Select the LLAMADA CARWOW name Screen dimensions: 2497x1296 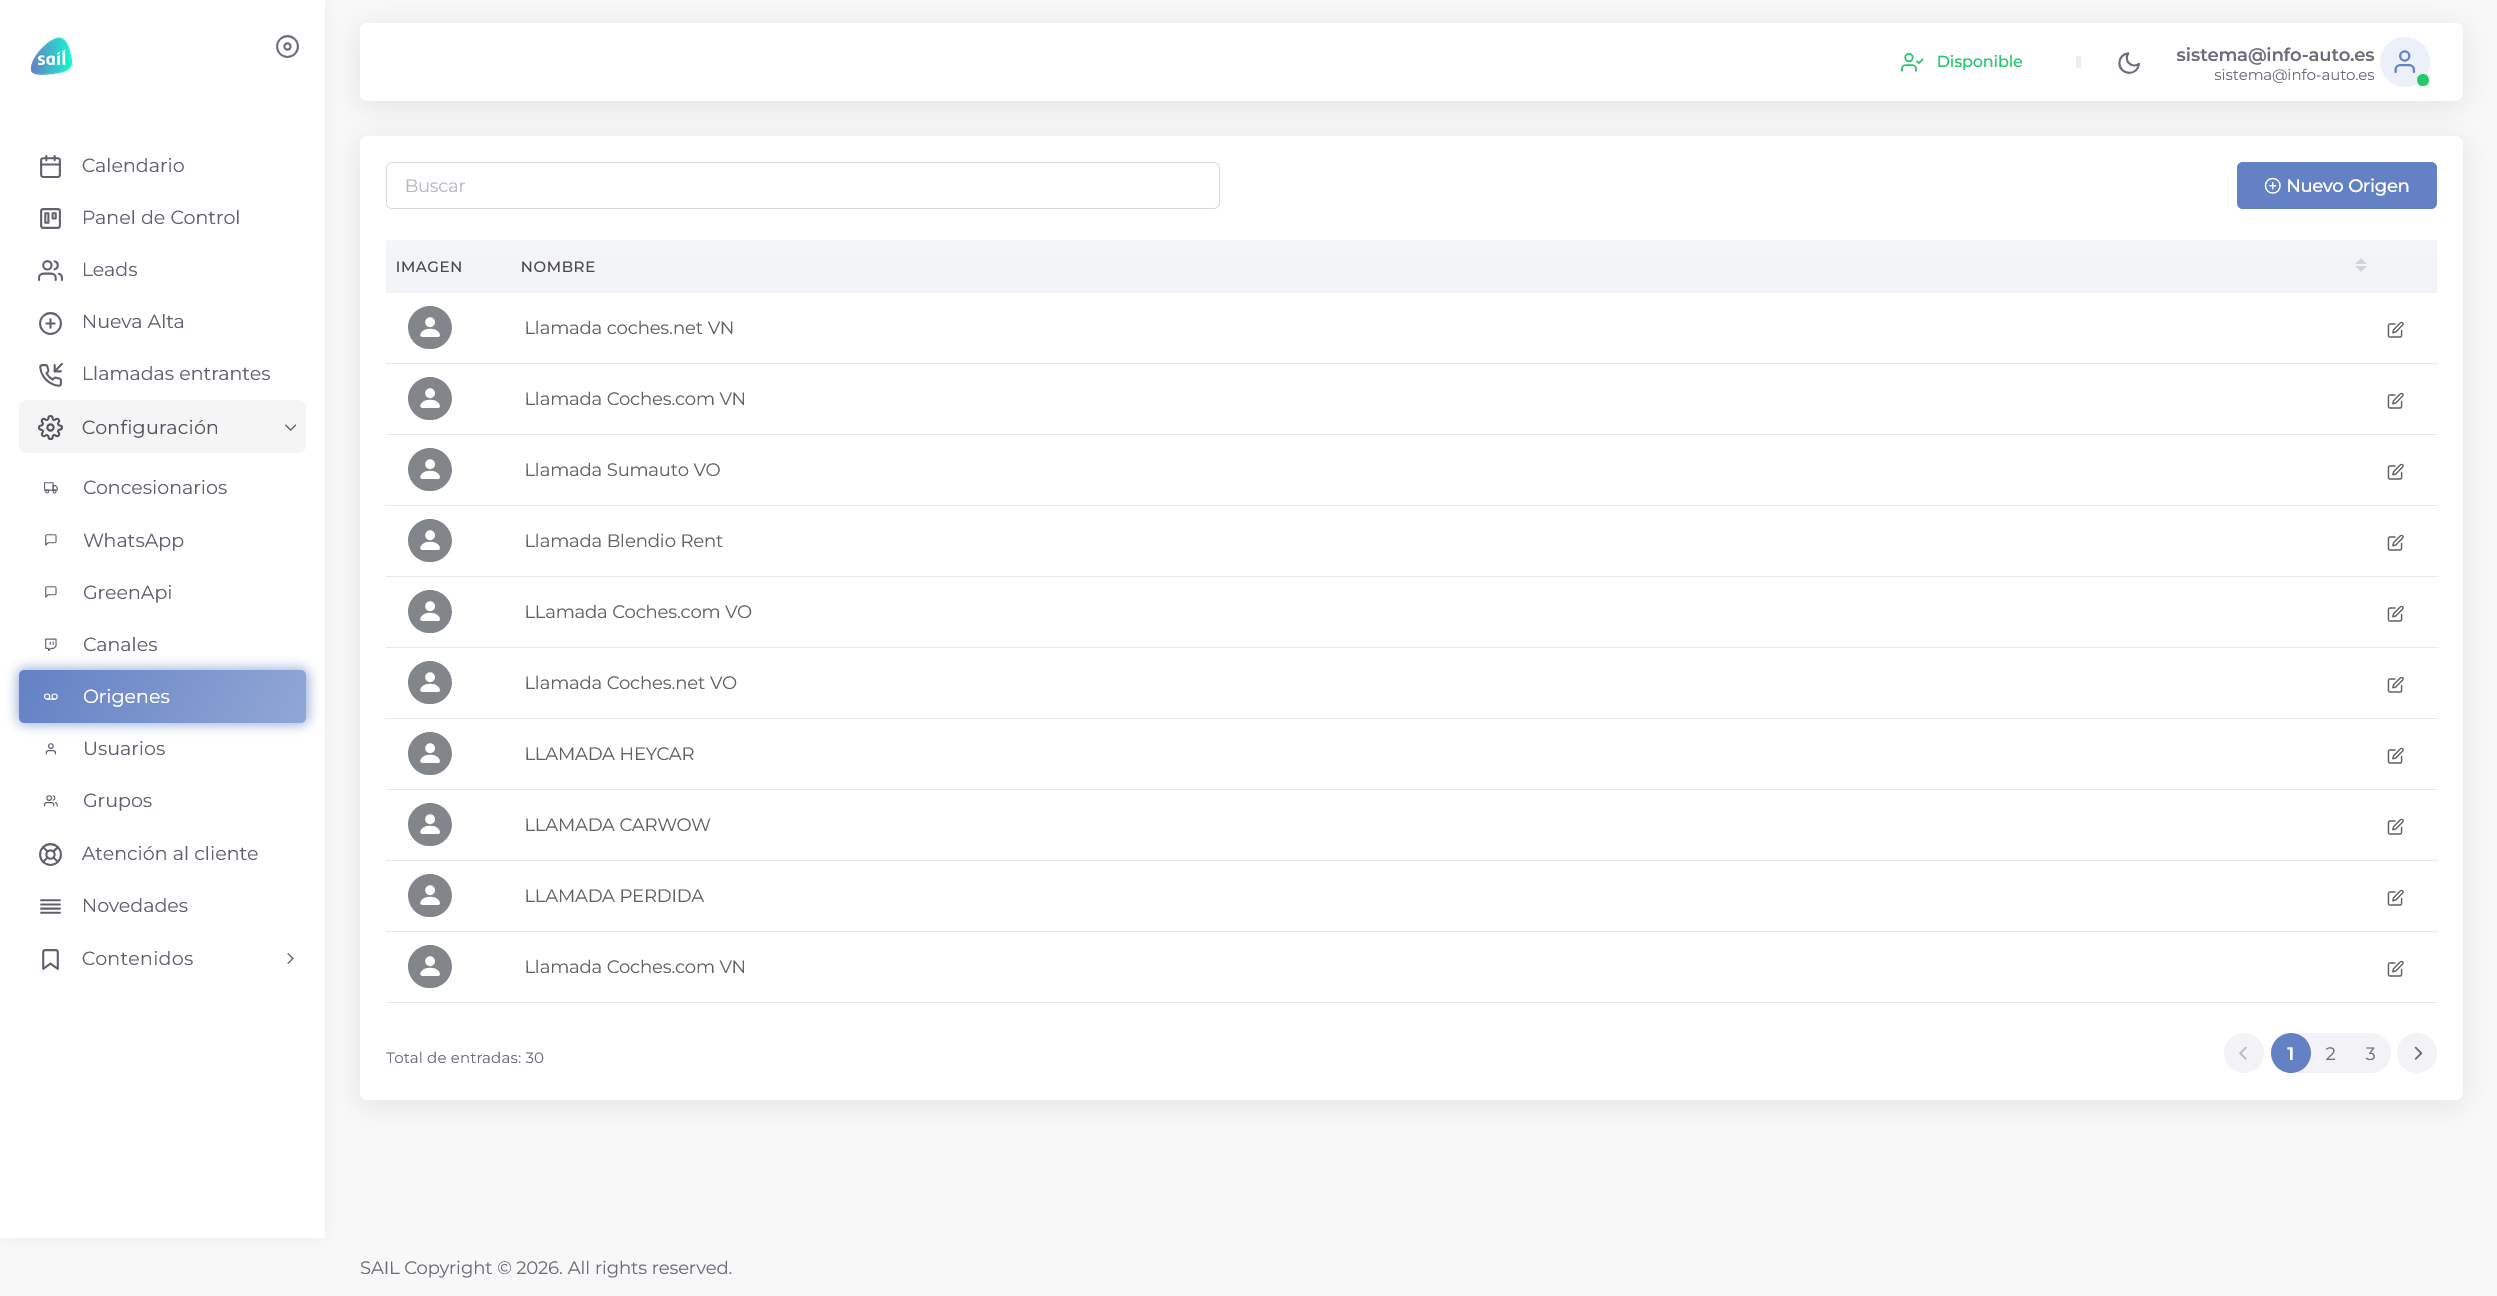(x=617, y=825)
